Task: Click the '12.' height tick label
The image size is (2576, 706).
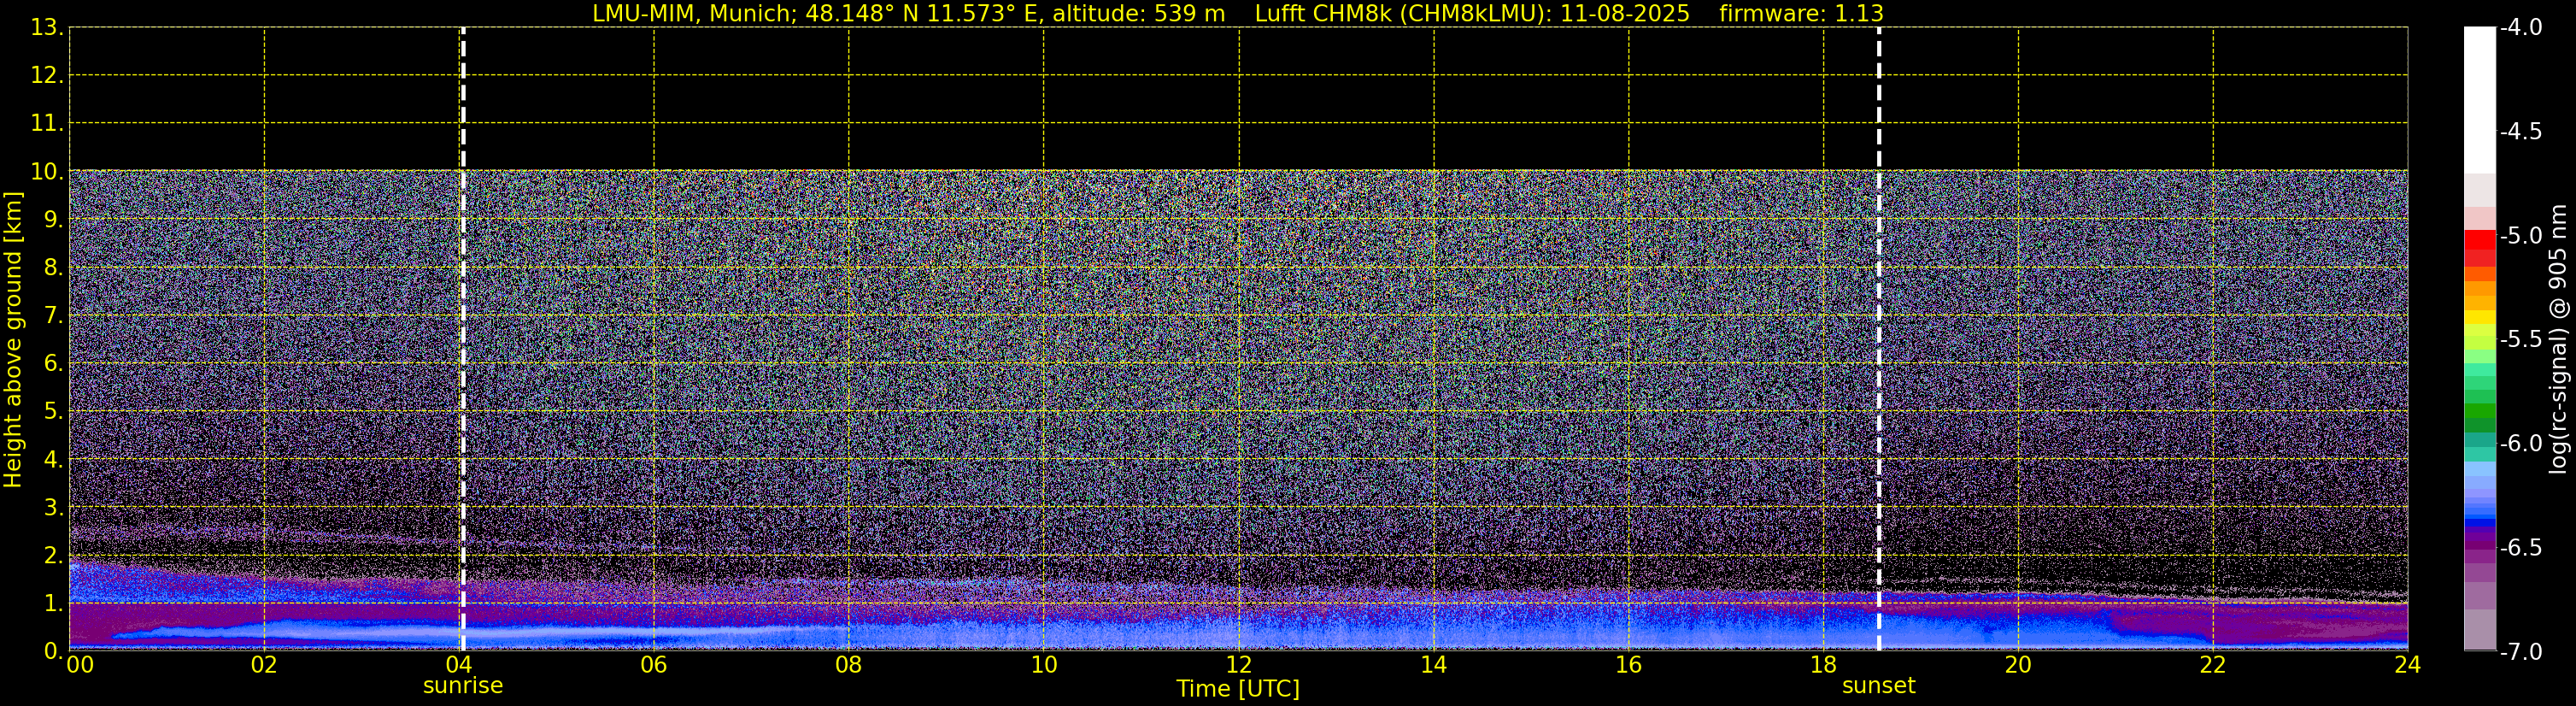Action: point(47,76)
